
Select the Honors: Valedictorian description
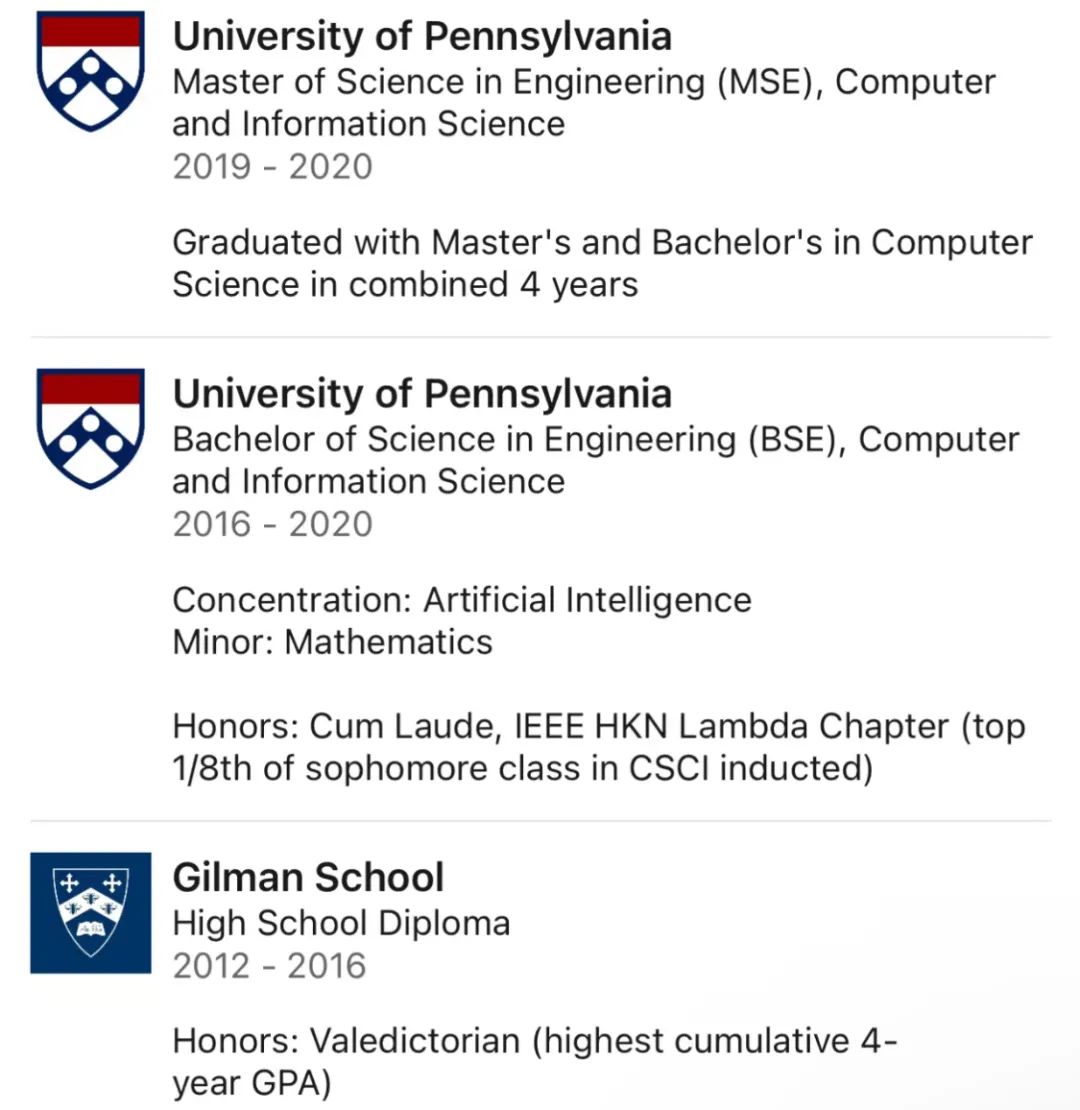[x=534, y=1063]
